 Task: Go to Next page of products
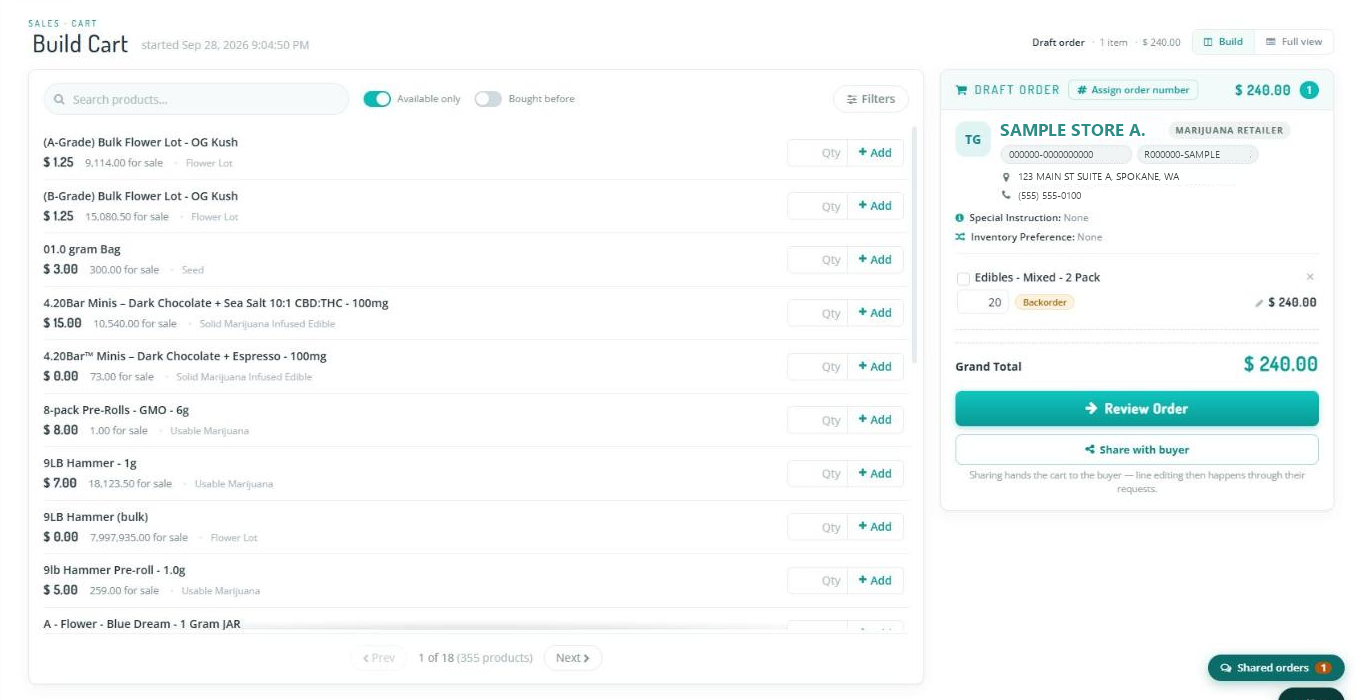click(x=573, y=658)
